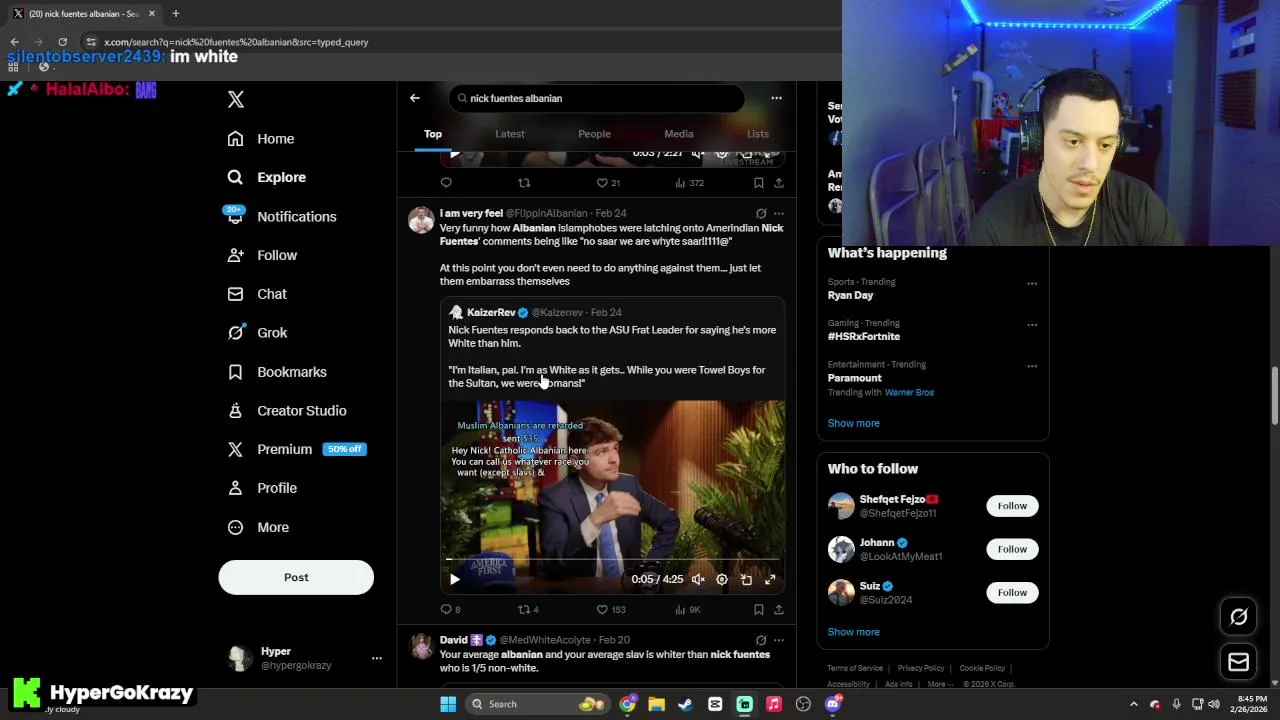Open Creator Studio in sidebar
Image resolution: width=1280 pixels, height=720 pixels.
point(287,411)
